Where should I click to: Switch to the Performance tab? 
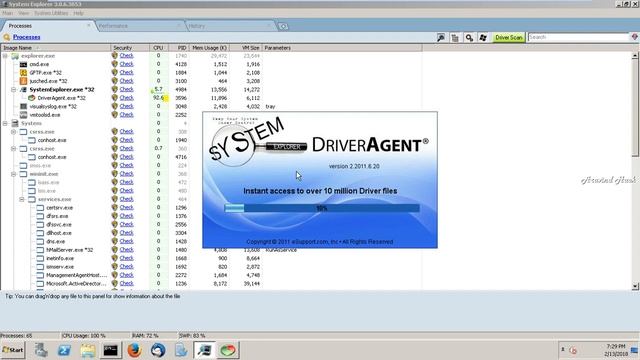tap(139, 26)
